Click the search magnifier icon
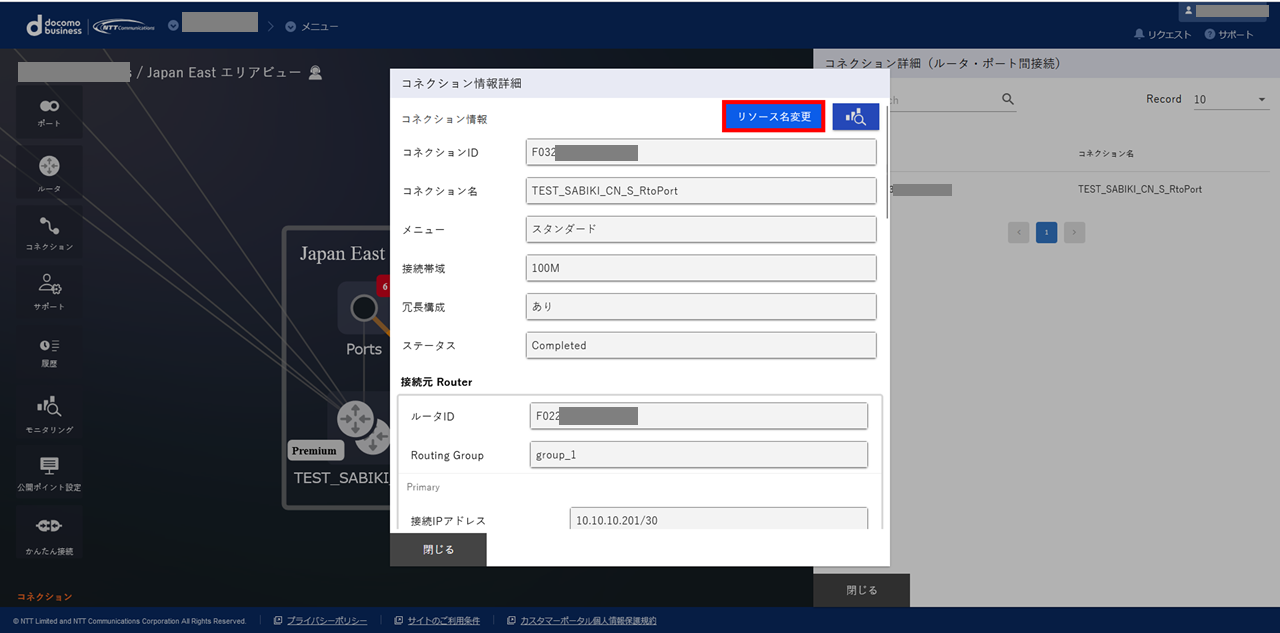 [1007, 100]
